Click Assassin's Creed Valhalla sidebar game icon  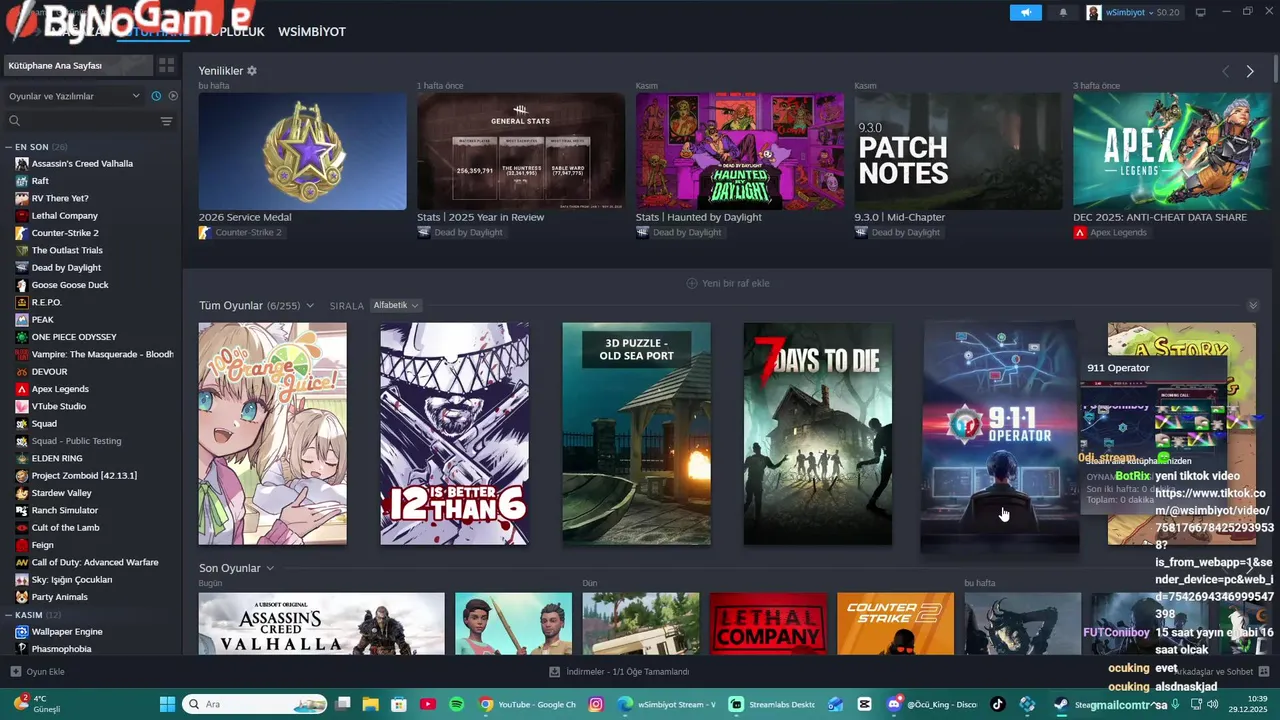[x=22, y=163]
